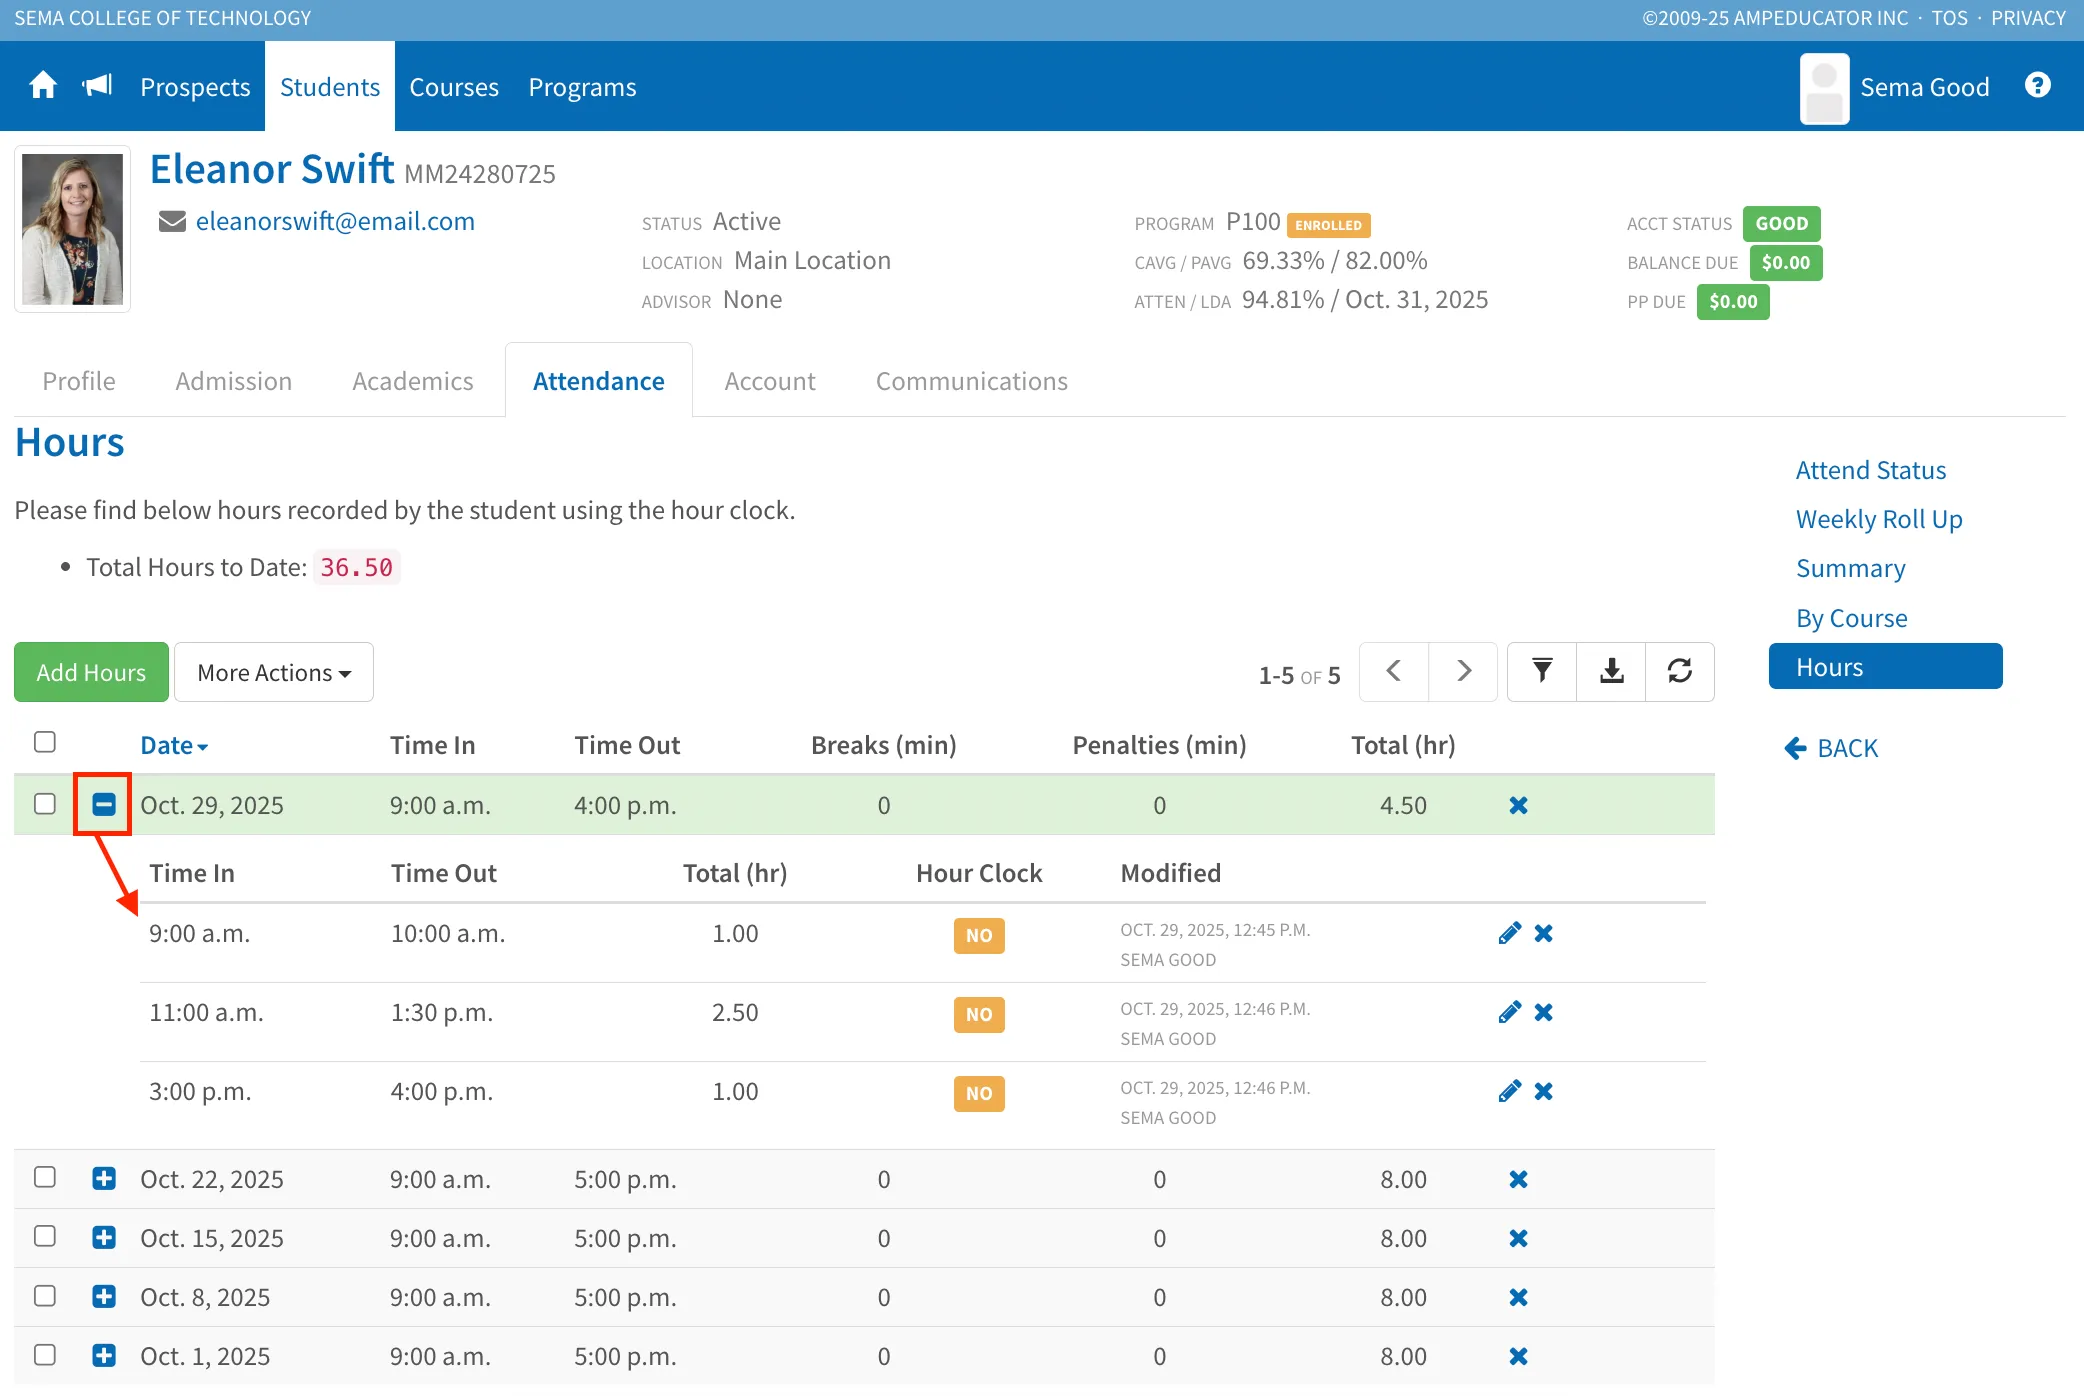2084x1396 pixels.
Task: Collapse the Oct. 29, 2025 row details
Action: [104, 804]
